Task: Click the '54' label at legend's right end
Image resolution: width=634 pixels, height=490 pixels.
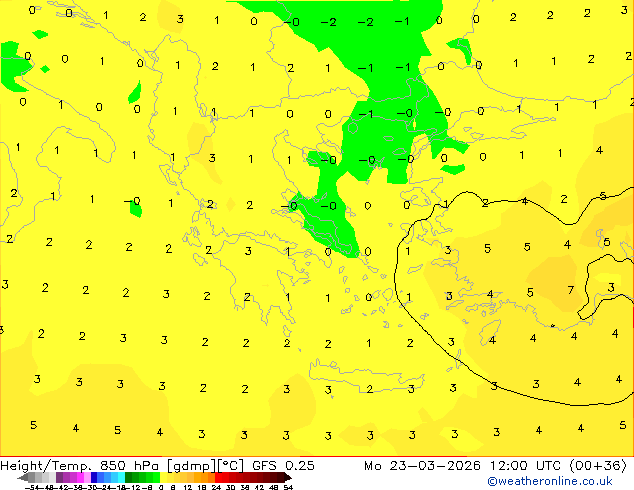Action: click(288, 487)
